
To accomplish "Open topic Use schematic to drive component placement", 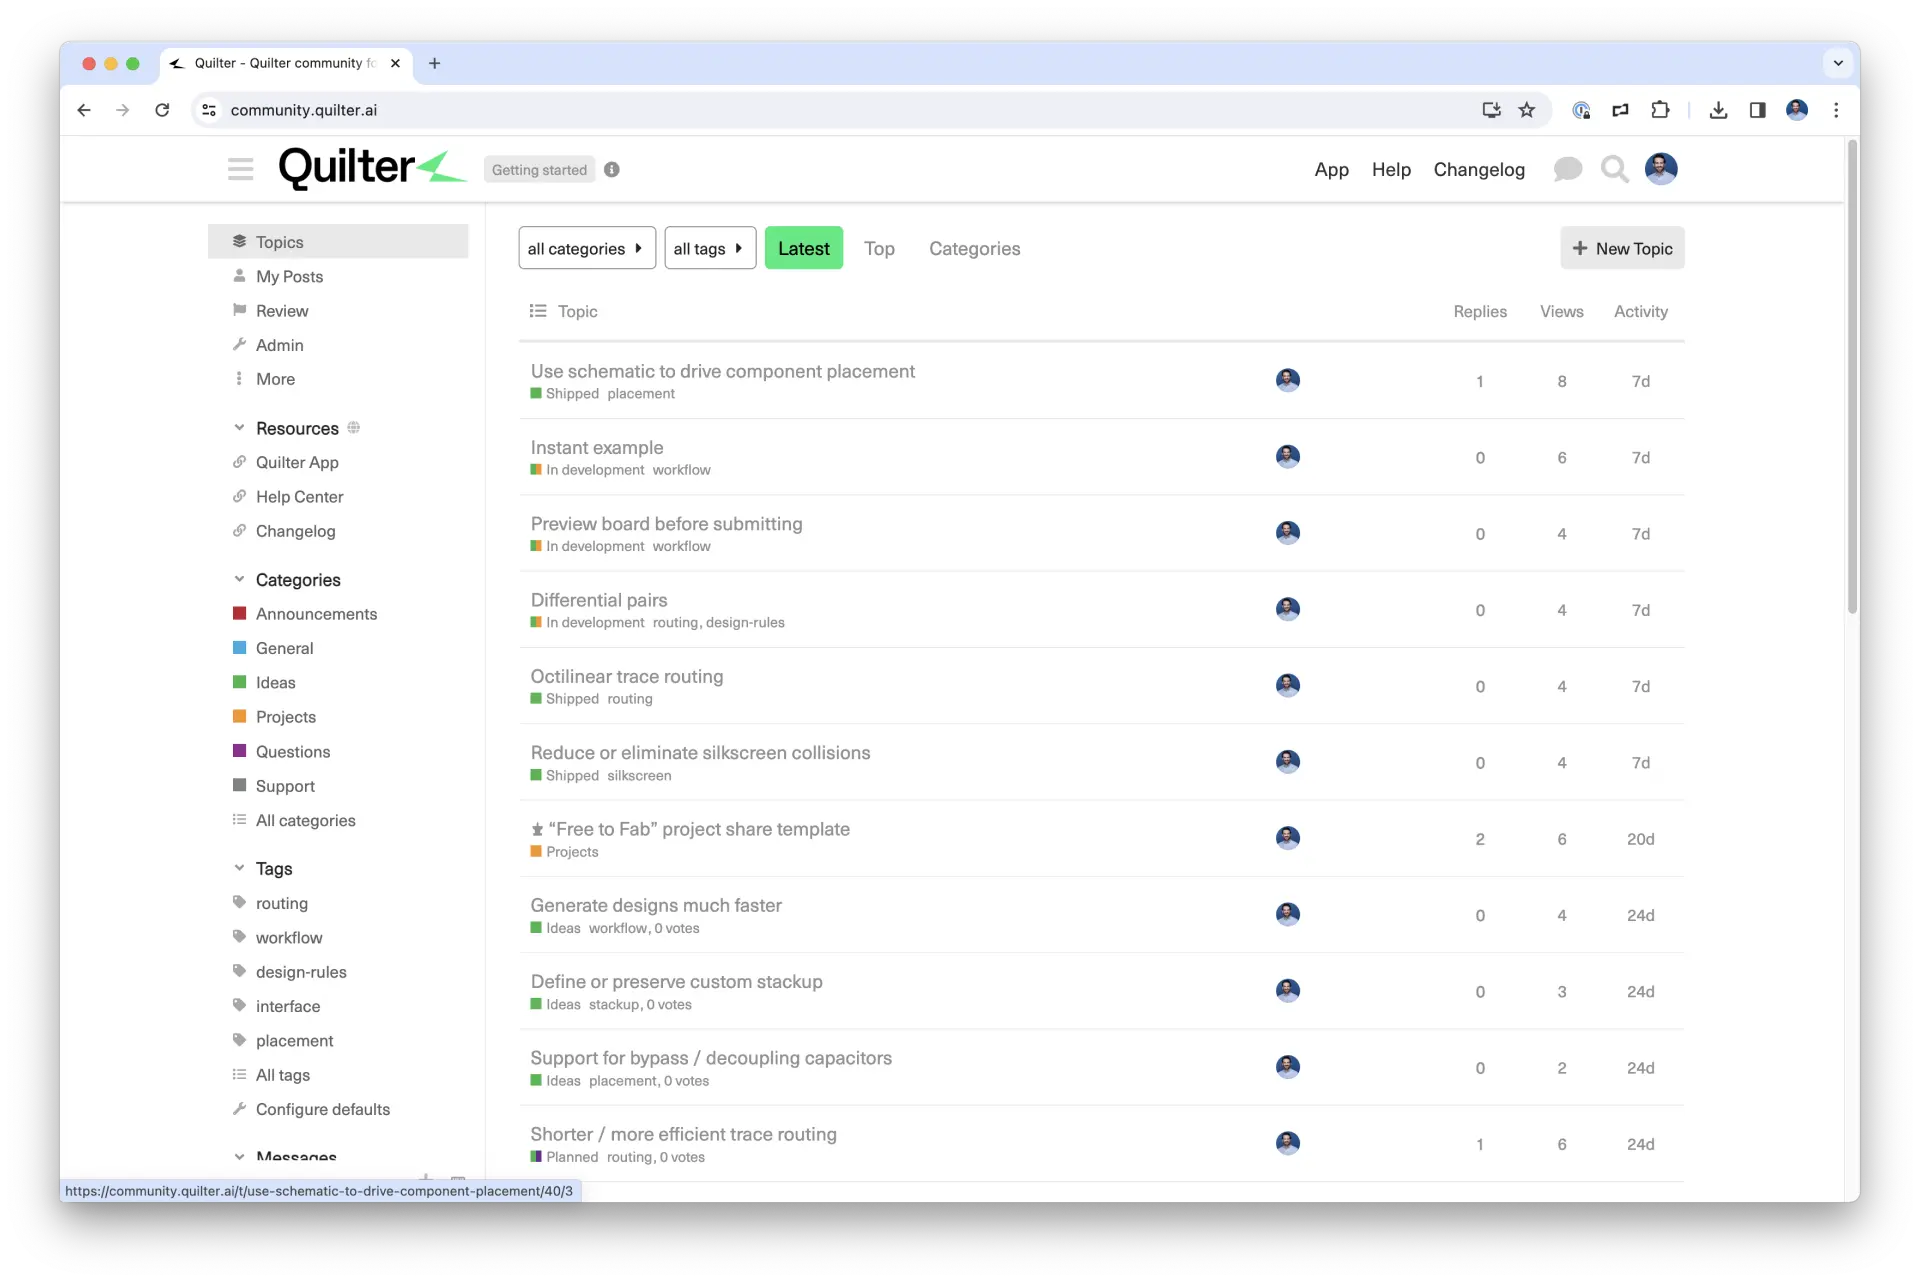I will [722, 371].
